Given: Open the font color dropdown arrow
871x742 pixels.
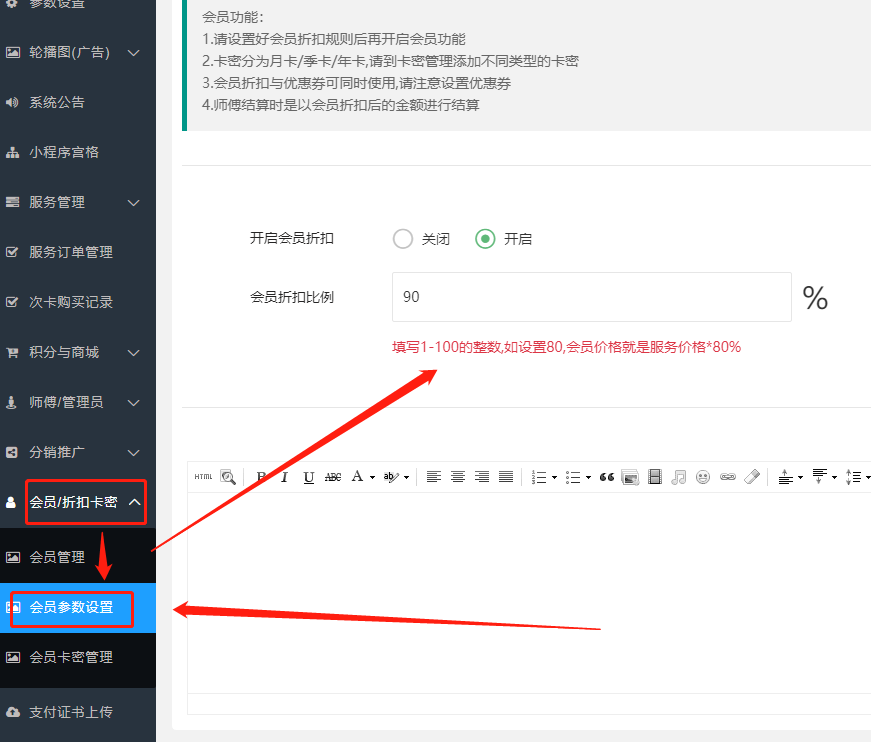Looking at the screenshot, I should pyautogui.click(x=372, y=477).
